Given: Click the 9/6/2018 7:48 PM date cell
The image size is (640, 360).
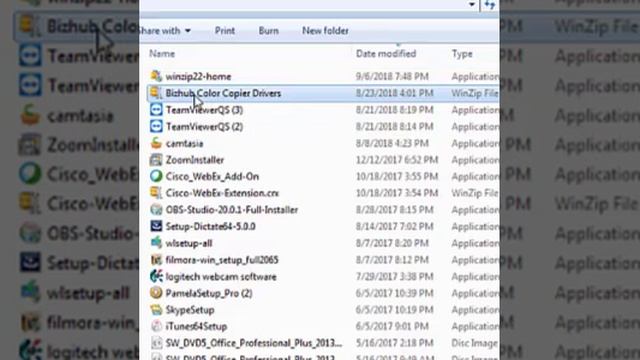Looking at the screenshot, I should pos(392,76).
